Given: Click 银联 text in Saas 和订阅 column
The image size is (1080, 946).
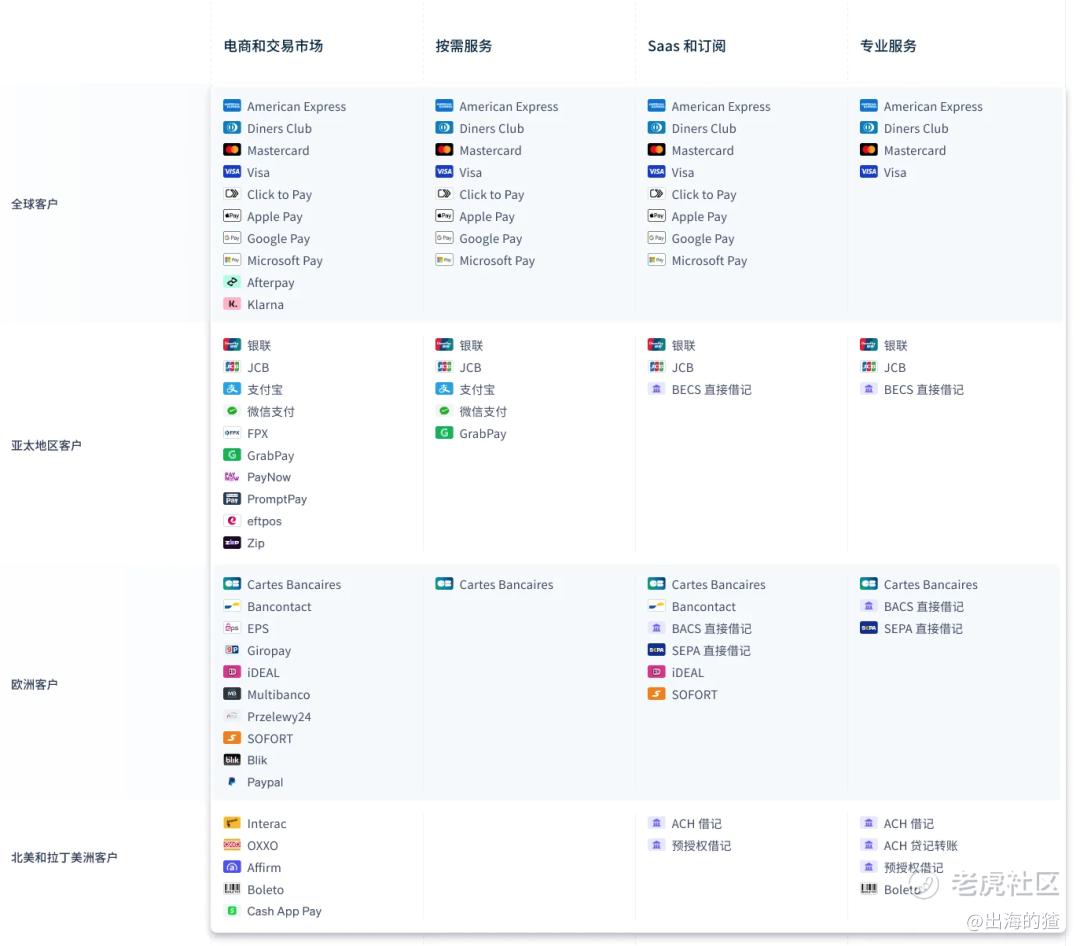Looking at the screenshot, I should coord(683,346).
